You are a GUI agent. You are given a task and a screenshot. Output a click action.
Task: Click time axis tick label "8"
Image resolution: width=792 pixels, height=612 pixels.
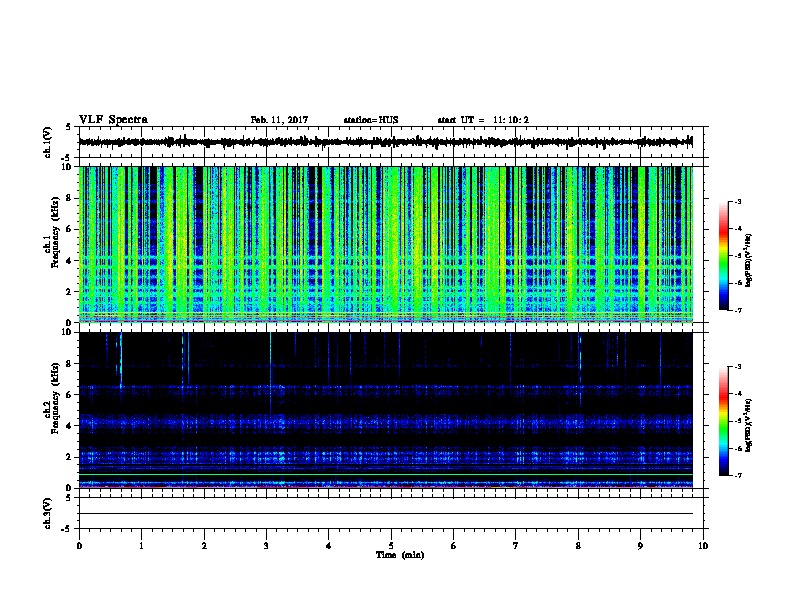pyautogui.click(x=578, y=546)
